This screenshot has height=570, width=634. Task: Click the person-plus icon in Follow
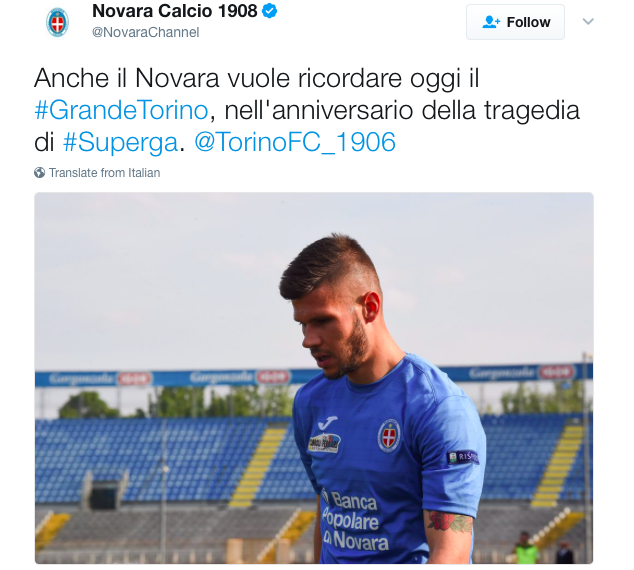click(x=491, y=22)
